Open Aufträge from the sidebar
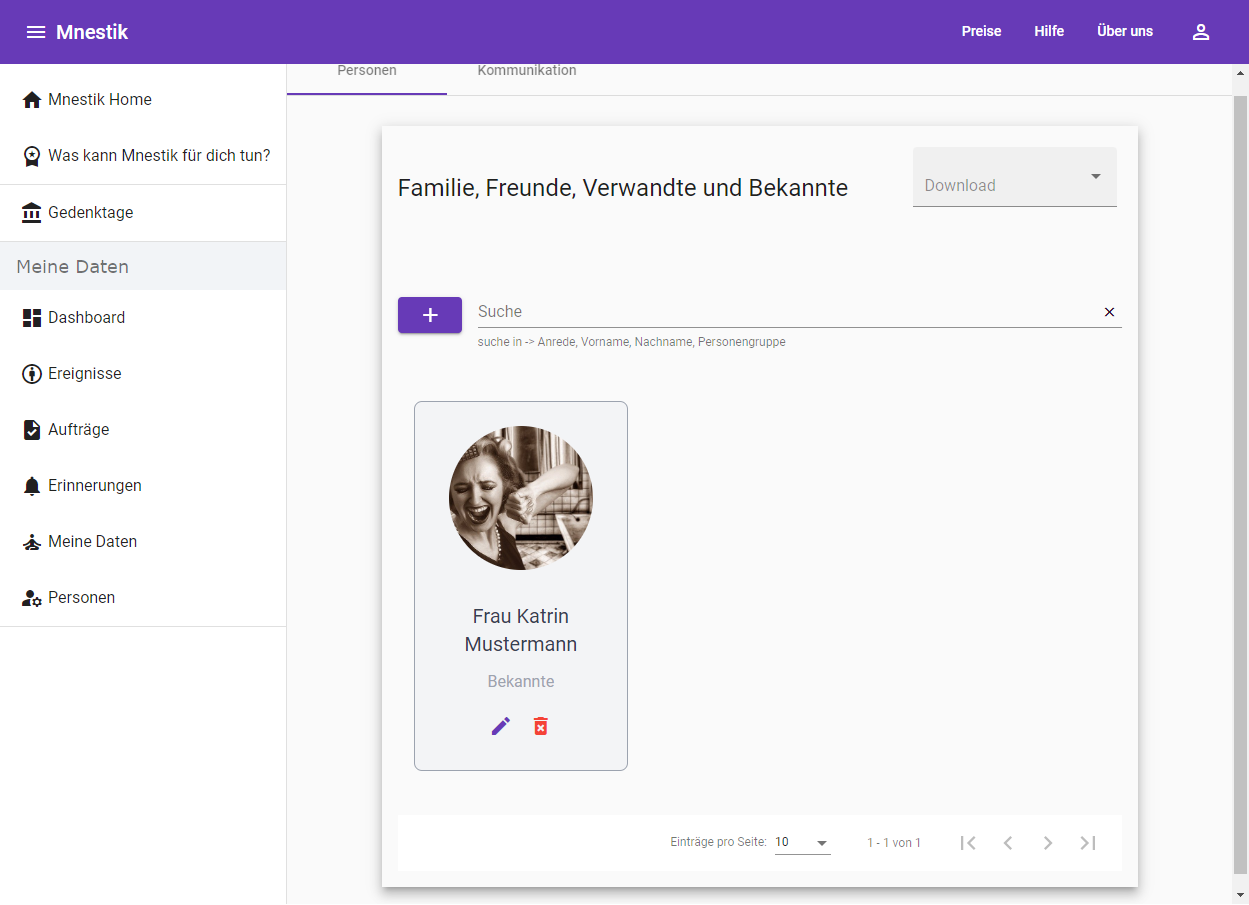1249x905 pixels. (x=78, y=430)
